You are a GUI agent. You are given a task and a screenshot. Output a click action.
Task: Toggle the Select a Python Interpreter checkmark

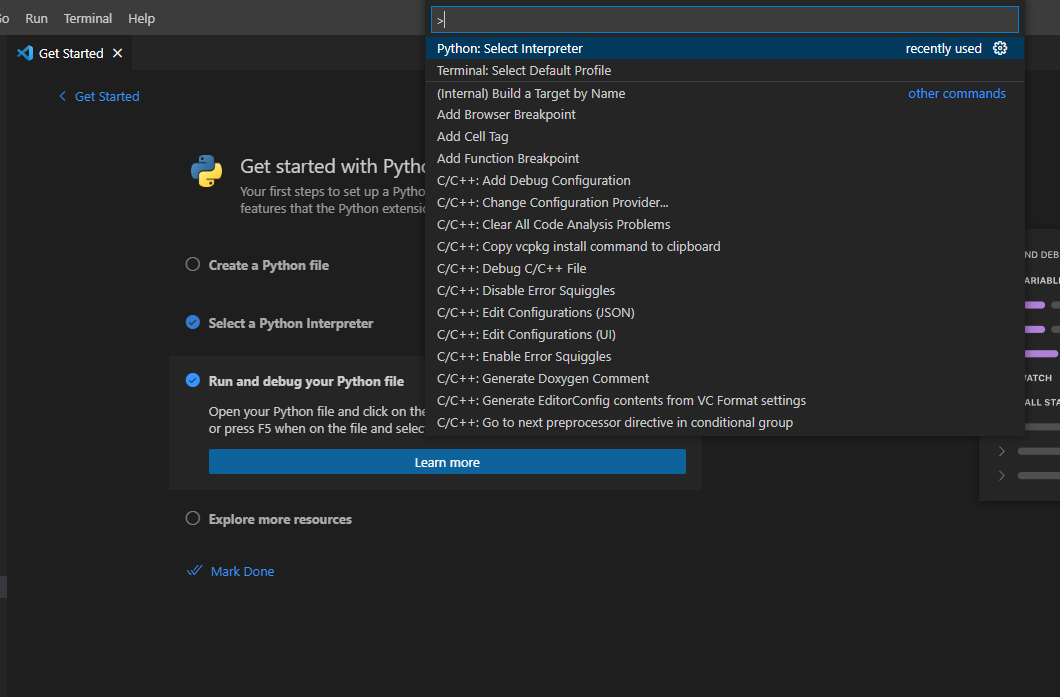[x=193, y=322]
